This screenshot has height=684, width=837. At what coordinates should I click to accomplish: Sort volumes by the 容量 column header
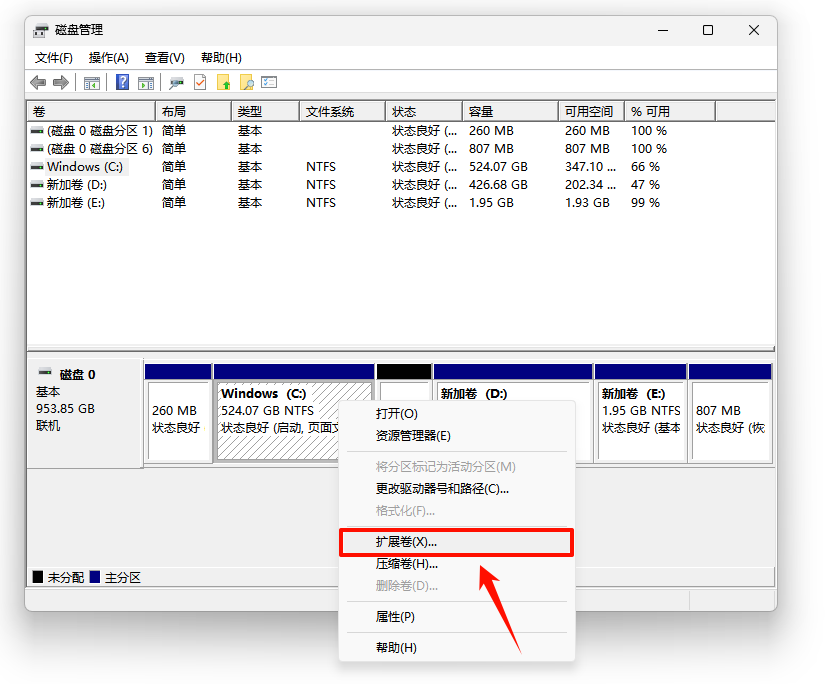pyautogui.click(x=509, y=111)
